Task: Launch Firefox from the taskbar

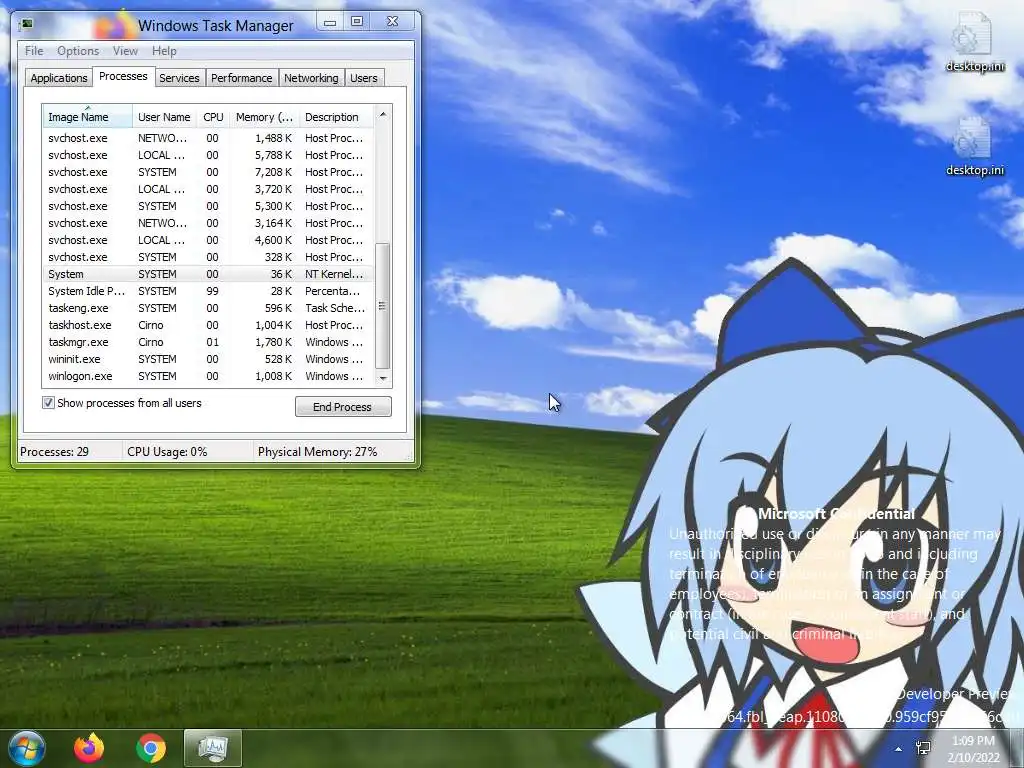Action: [x=89, y=748]
